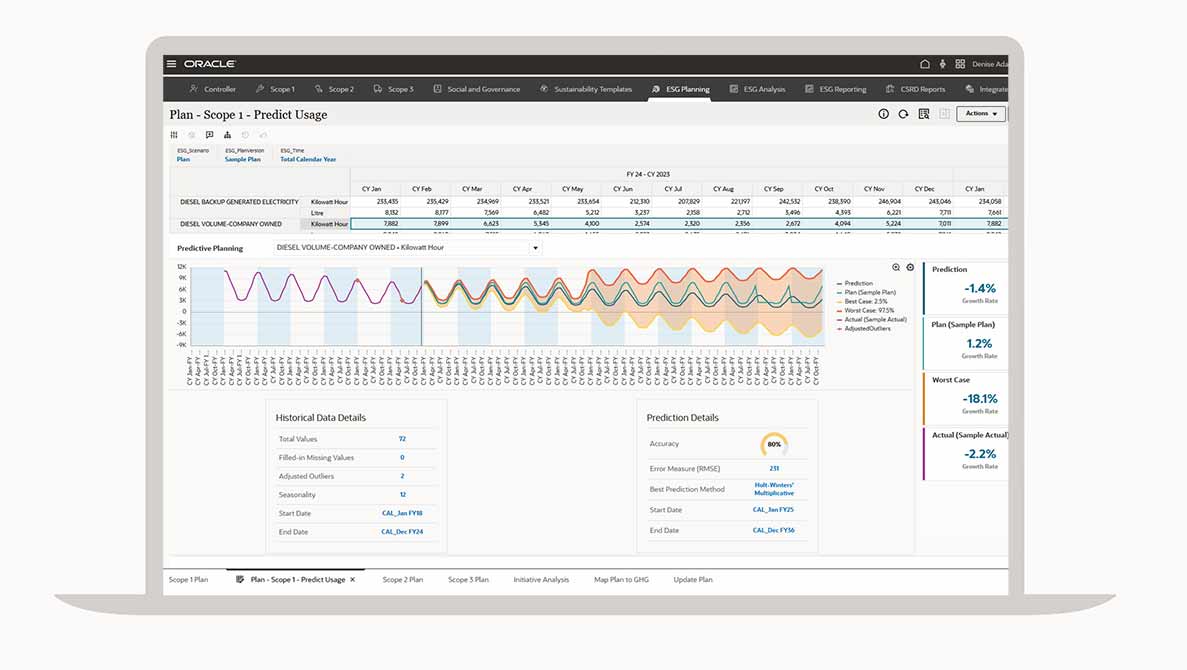Open the form information icon
Screen dimensions: 1187x670
884,114
